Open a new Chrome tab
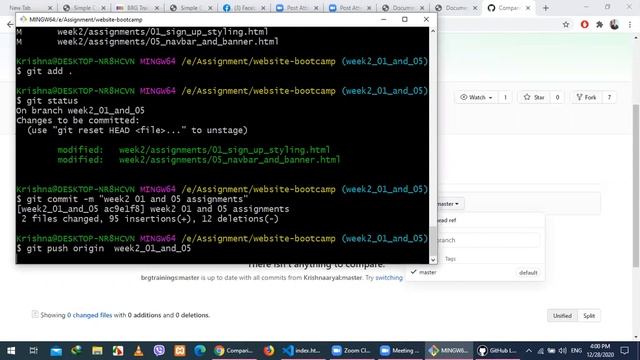This screenshot has height=360, width=640. [546, 8]
